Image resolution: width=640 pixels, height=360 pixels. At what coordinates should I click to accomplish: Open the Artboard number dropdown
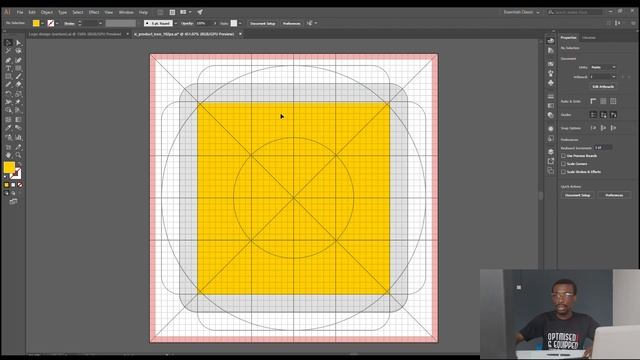click(x=603, y=77)
